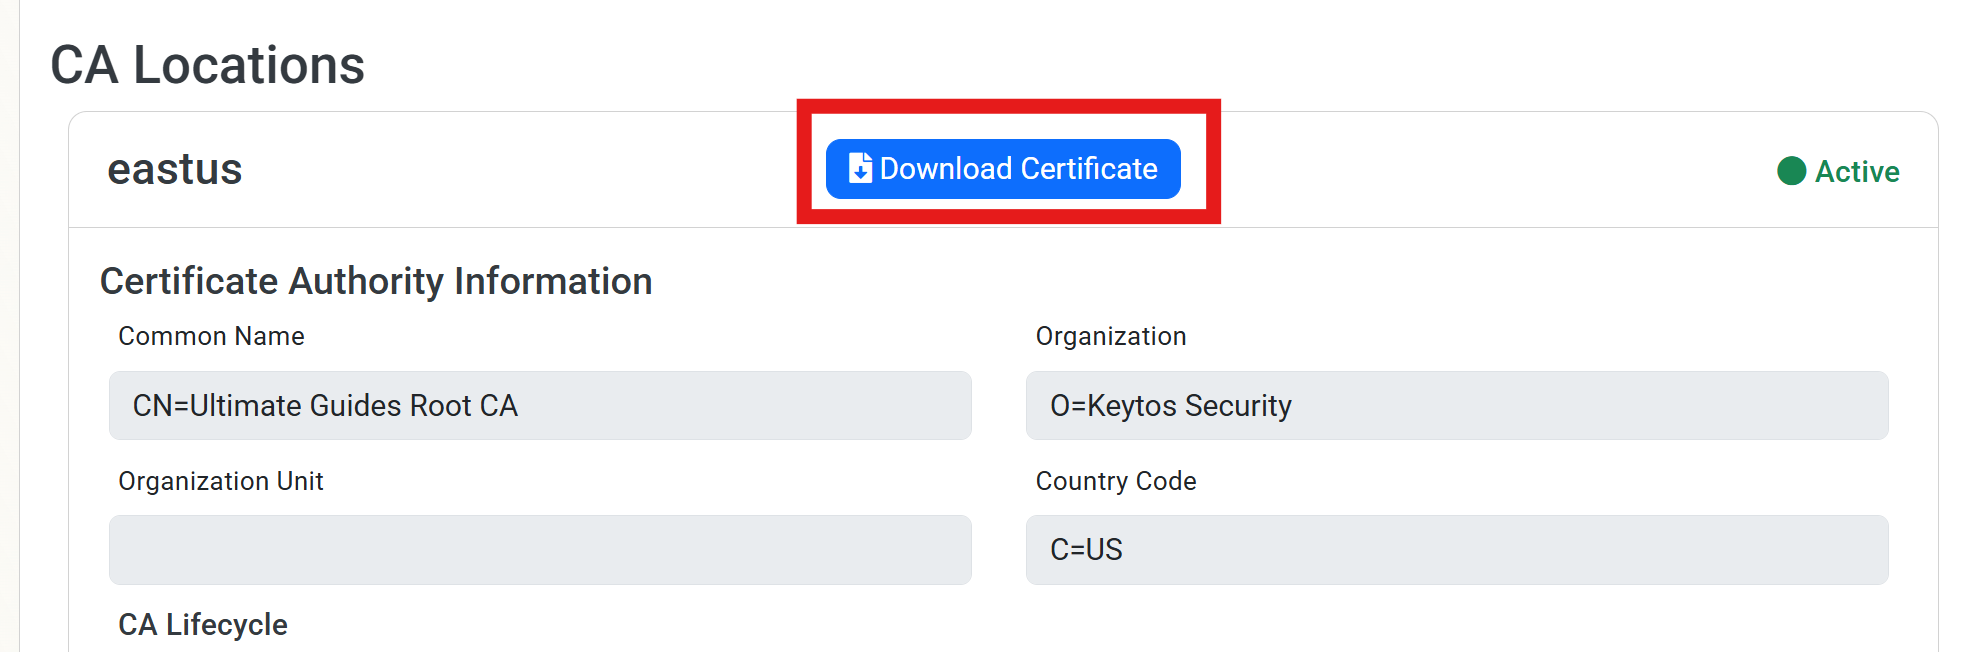Click the Active status label
1969x652 pixels.
click(x=1857, y=171)
